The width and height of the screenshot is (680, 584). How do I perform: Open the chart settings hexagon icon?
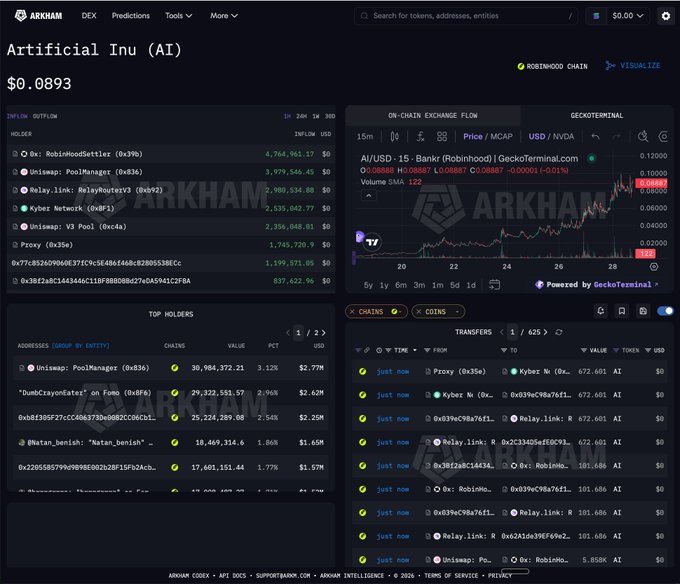pos(663,137)
